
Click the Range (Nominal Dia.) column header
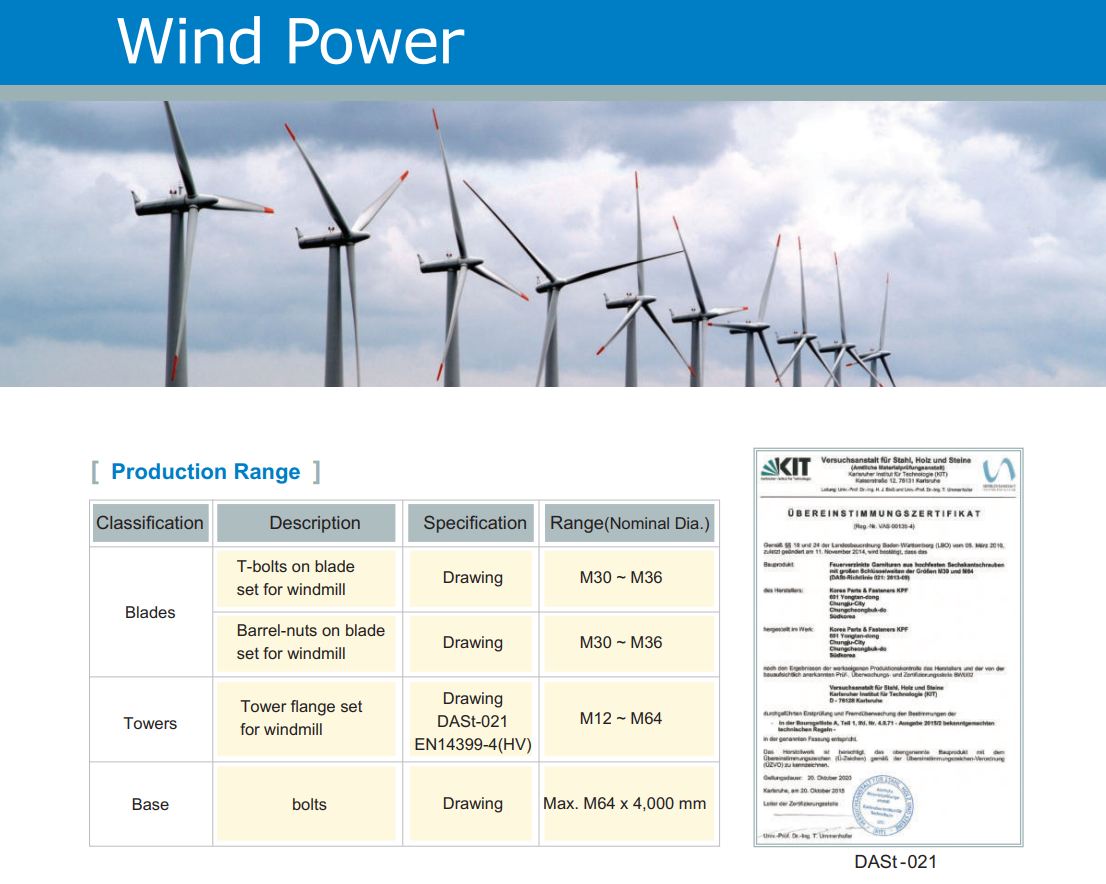pyautogui.click(x=630, y=523)
